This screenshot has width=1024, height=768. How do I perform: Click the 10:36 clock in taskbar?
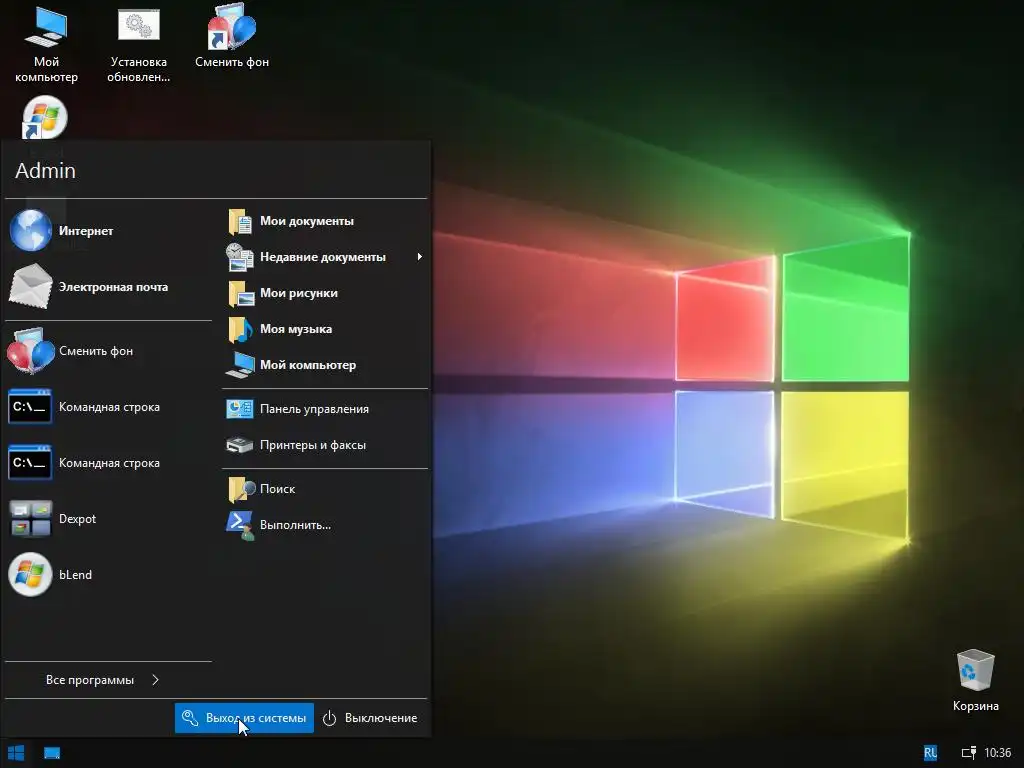click(997, 753)
